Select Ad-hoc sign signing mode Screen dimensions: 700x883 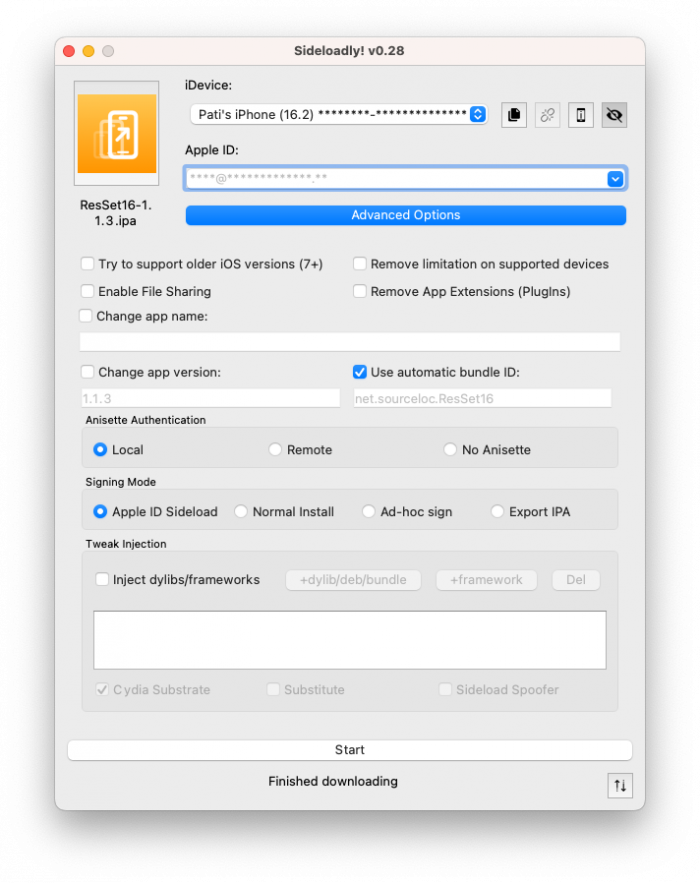coord(368,511)
